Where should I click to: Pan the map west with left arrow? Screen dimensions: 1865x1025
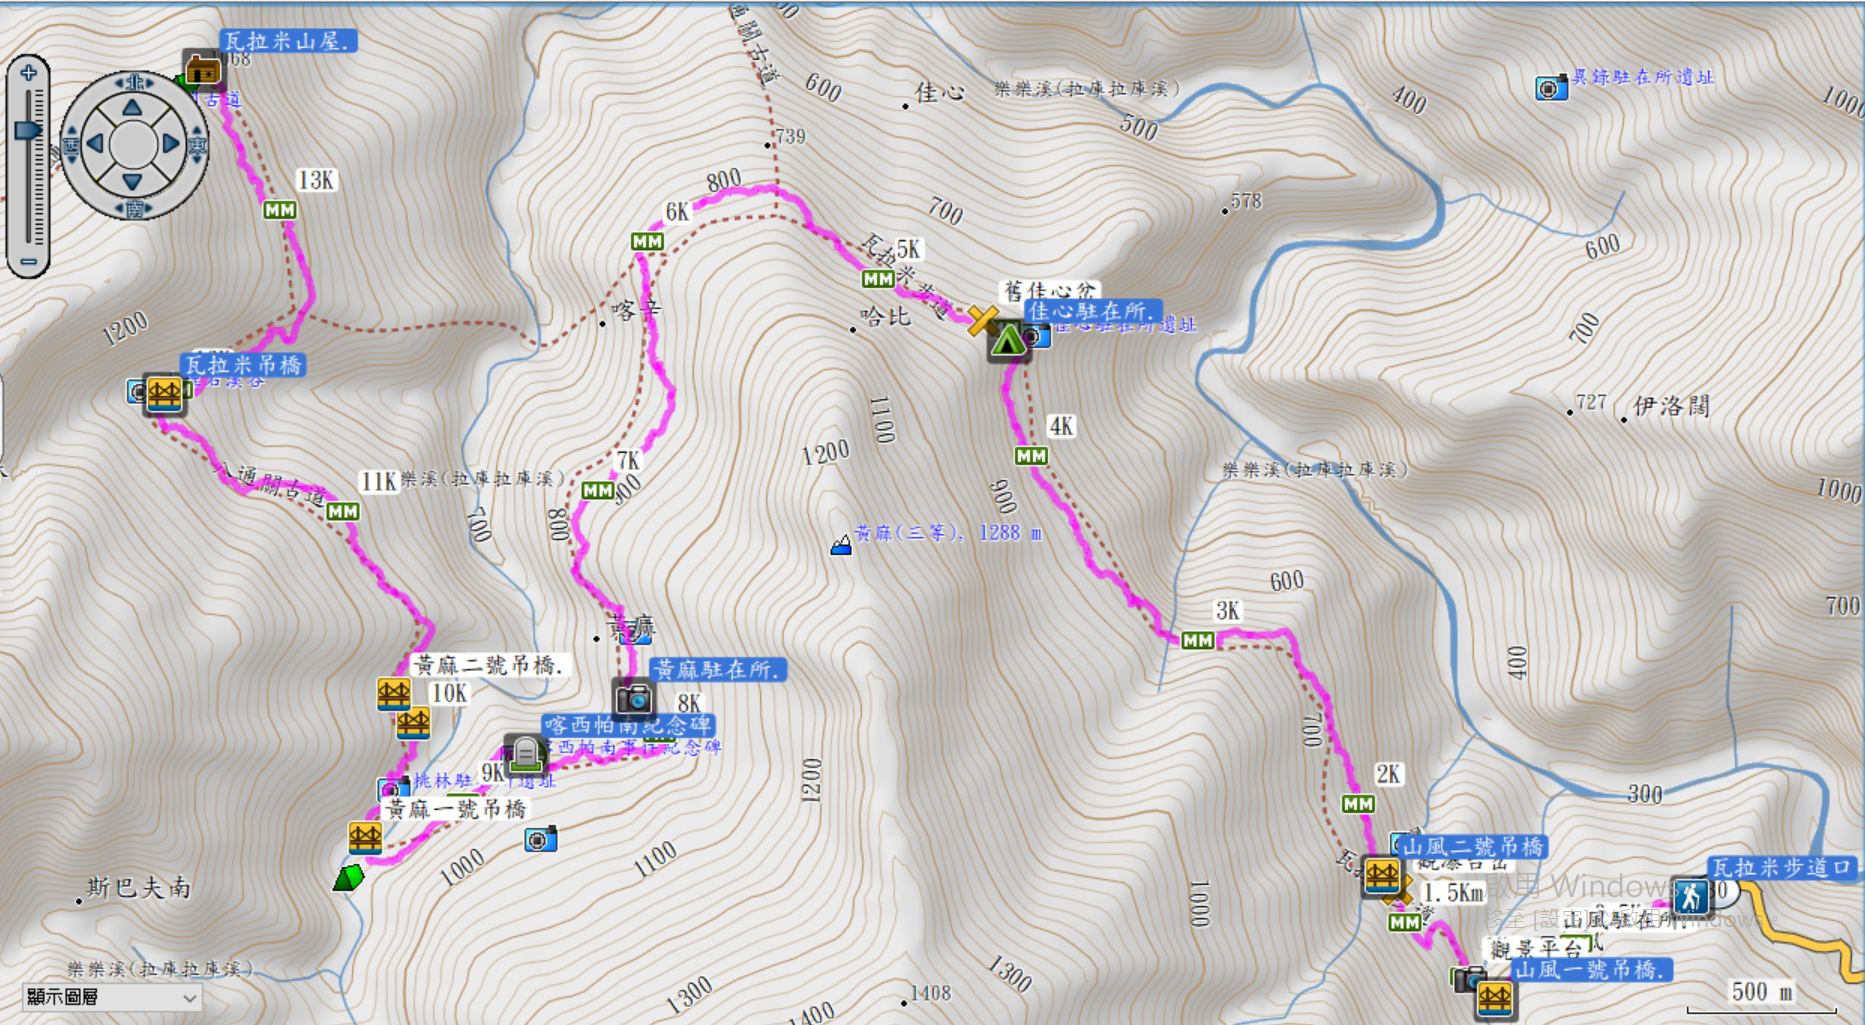[x=96, y=144]
